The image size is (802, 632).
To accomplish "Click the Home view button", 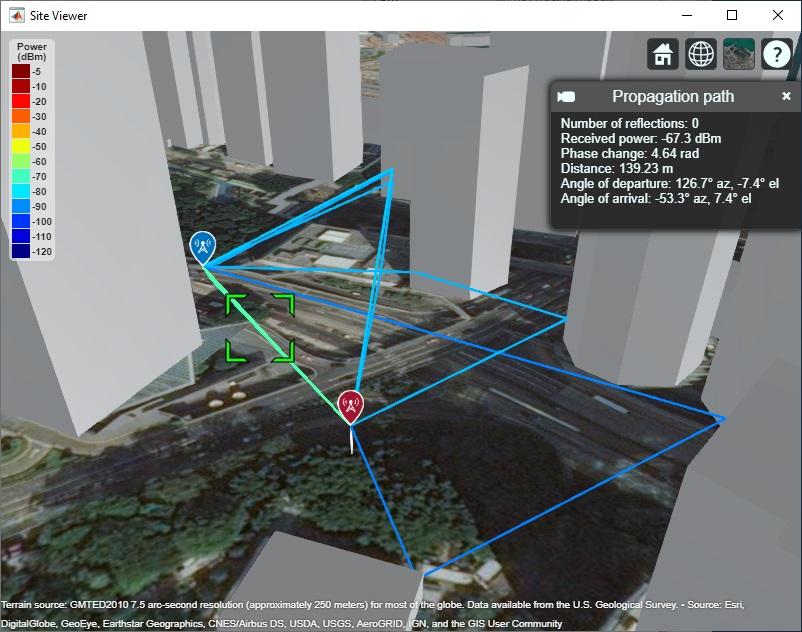I will tap(663, 54).
